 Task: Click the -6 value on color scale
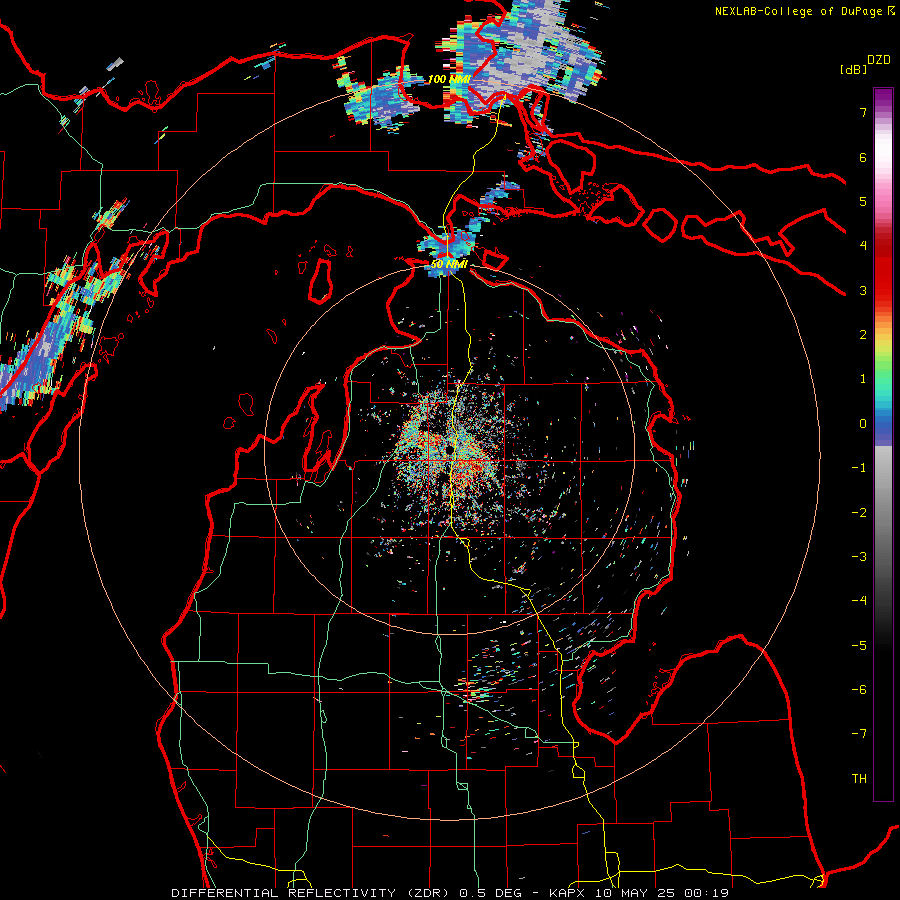(x=859, y=690)
